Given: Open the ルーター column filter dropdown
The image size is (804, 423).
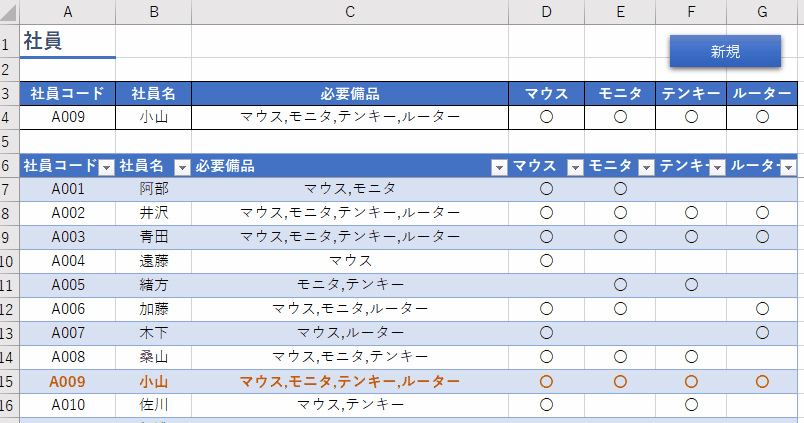Looking at the screenshot, I should pos(788,167).
